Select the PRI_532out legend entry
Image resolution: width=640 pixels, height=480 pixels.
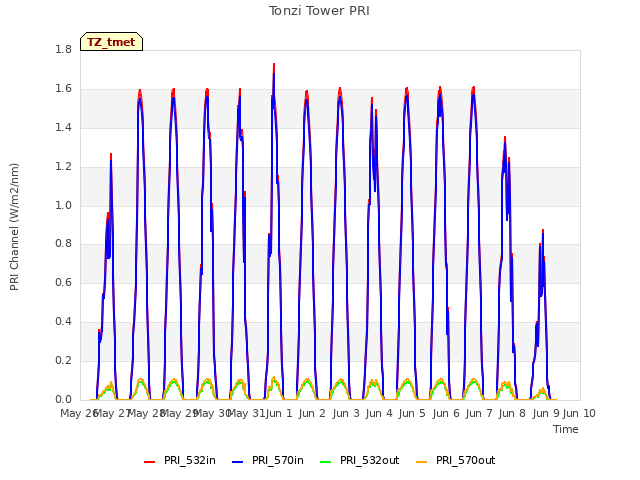coord(359,460)
